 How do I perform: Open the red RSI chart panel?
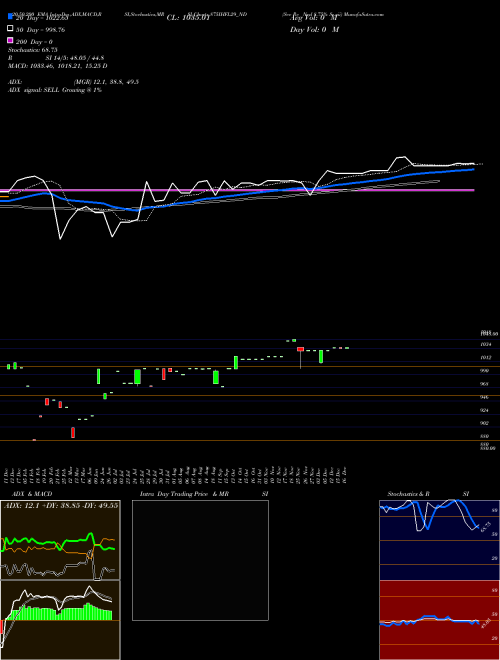439,620
